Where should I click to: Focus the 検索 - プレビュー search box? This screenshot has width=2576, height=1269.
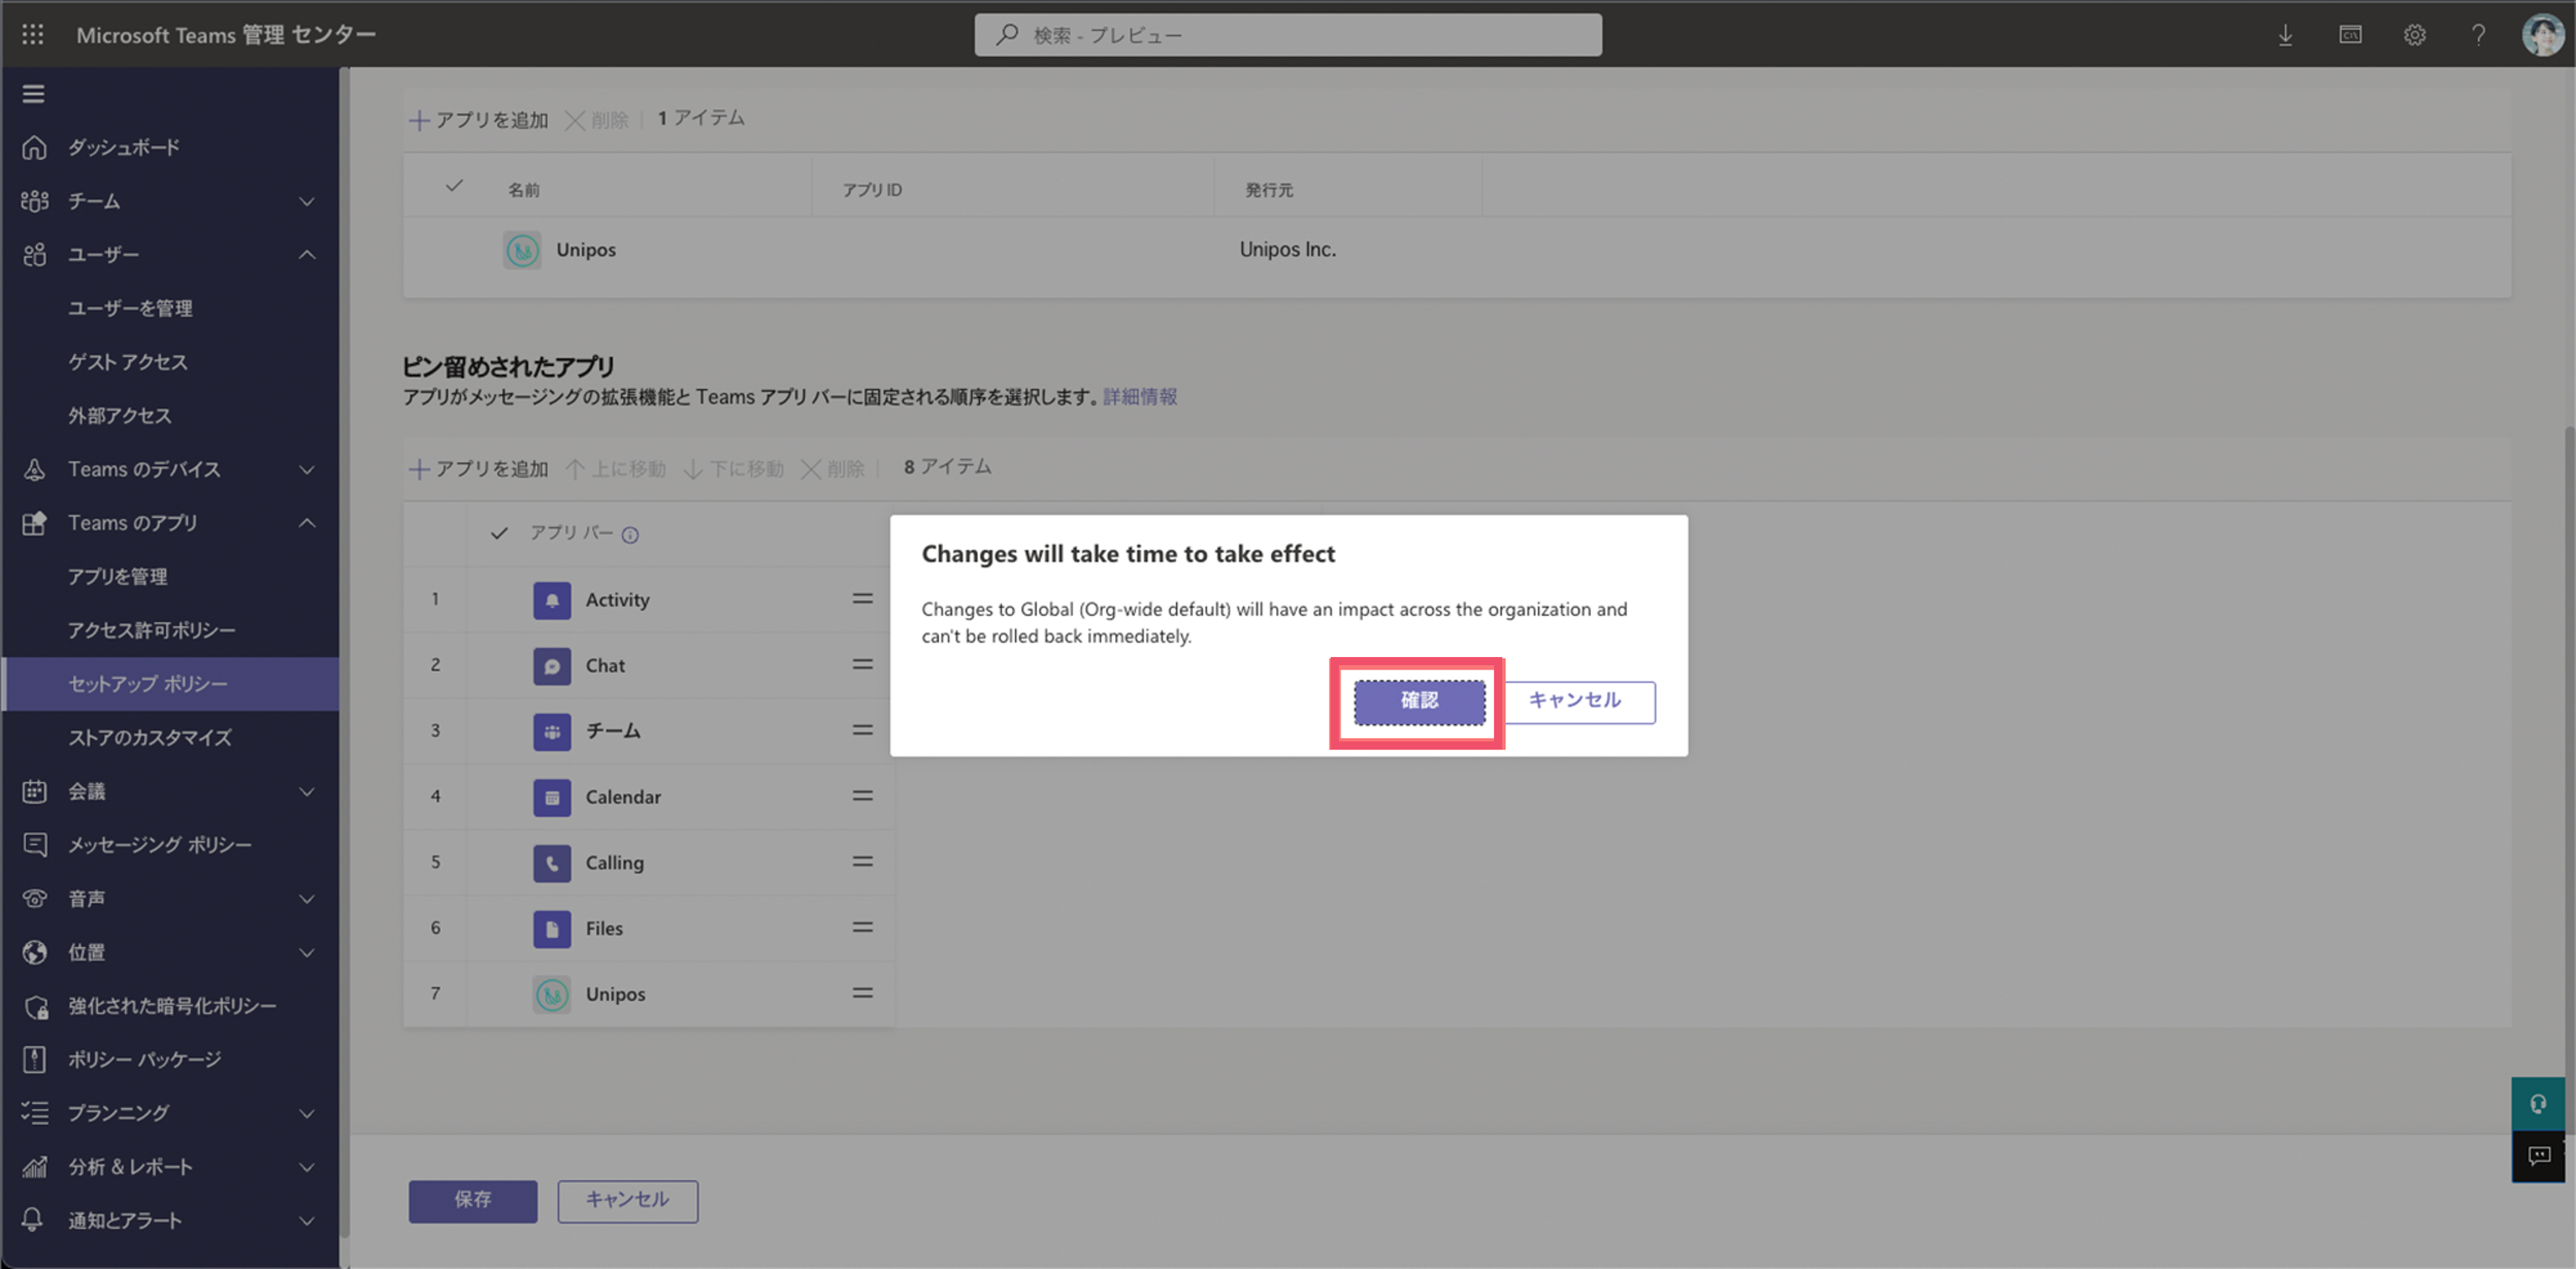click(1287, 35)
